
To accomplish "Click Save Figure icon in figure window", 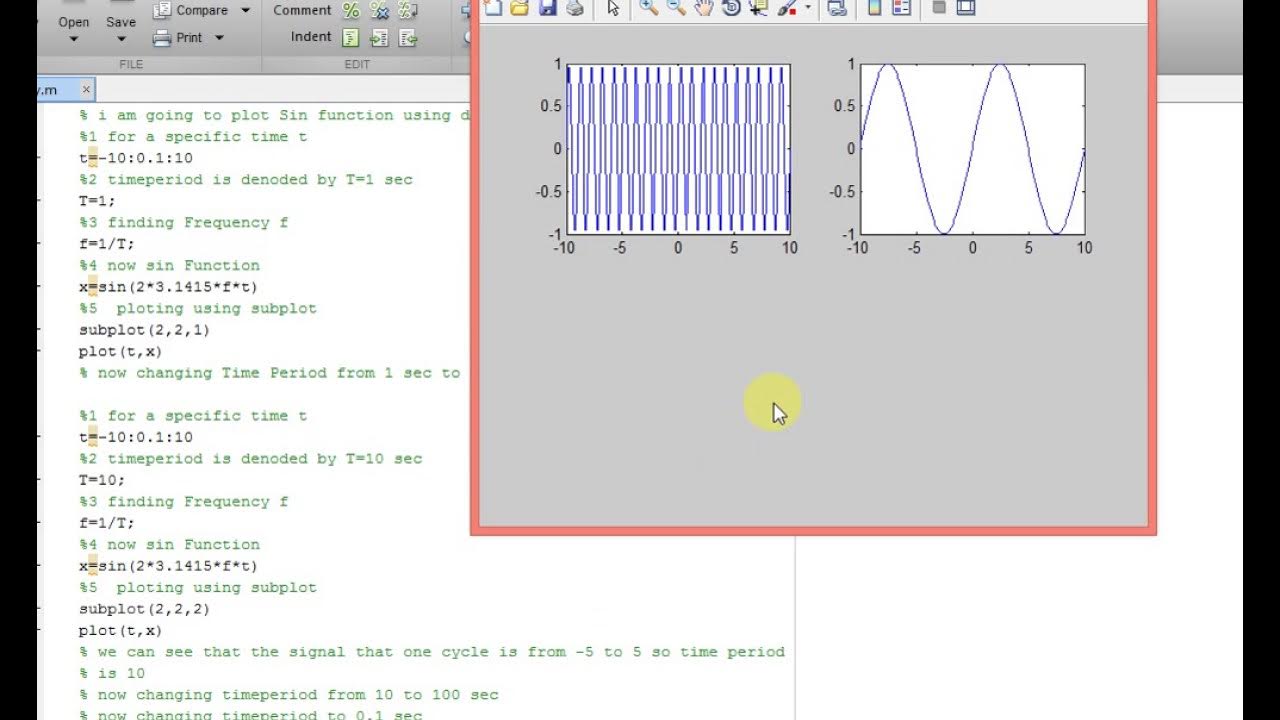I will point(547,8).
